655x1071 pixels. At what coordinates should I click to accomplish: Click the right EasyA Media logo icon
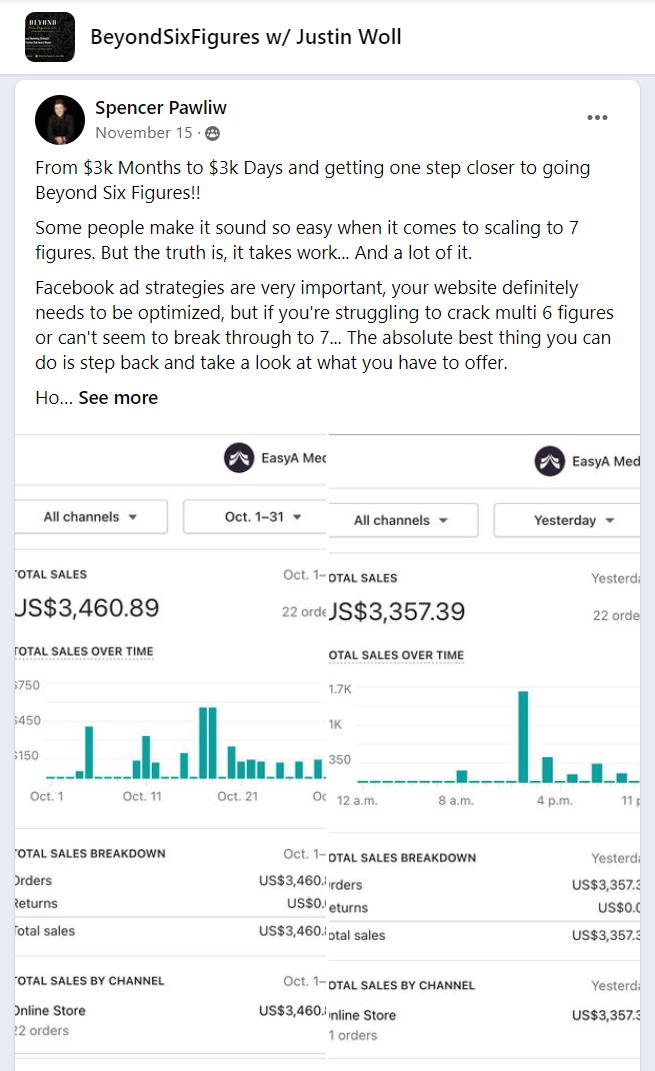[549, 462]
